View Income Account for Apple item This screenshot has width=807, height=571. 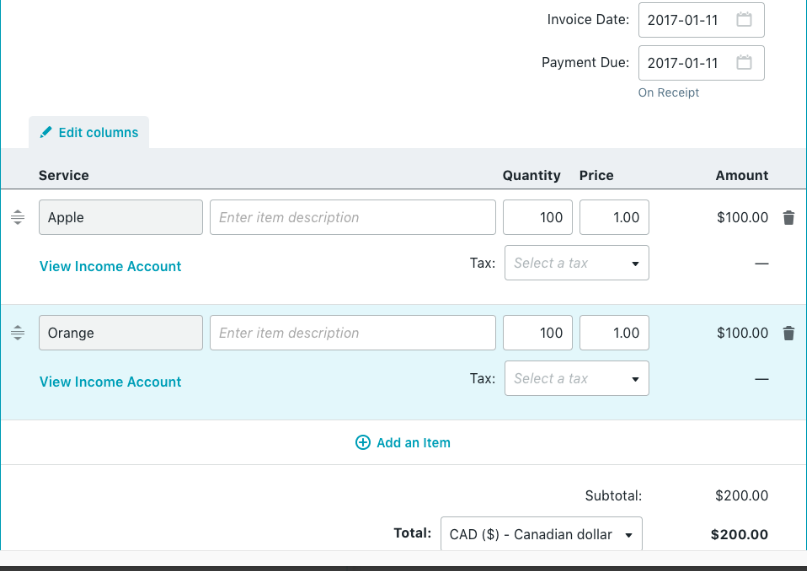tap(110, 266)
